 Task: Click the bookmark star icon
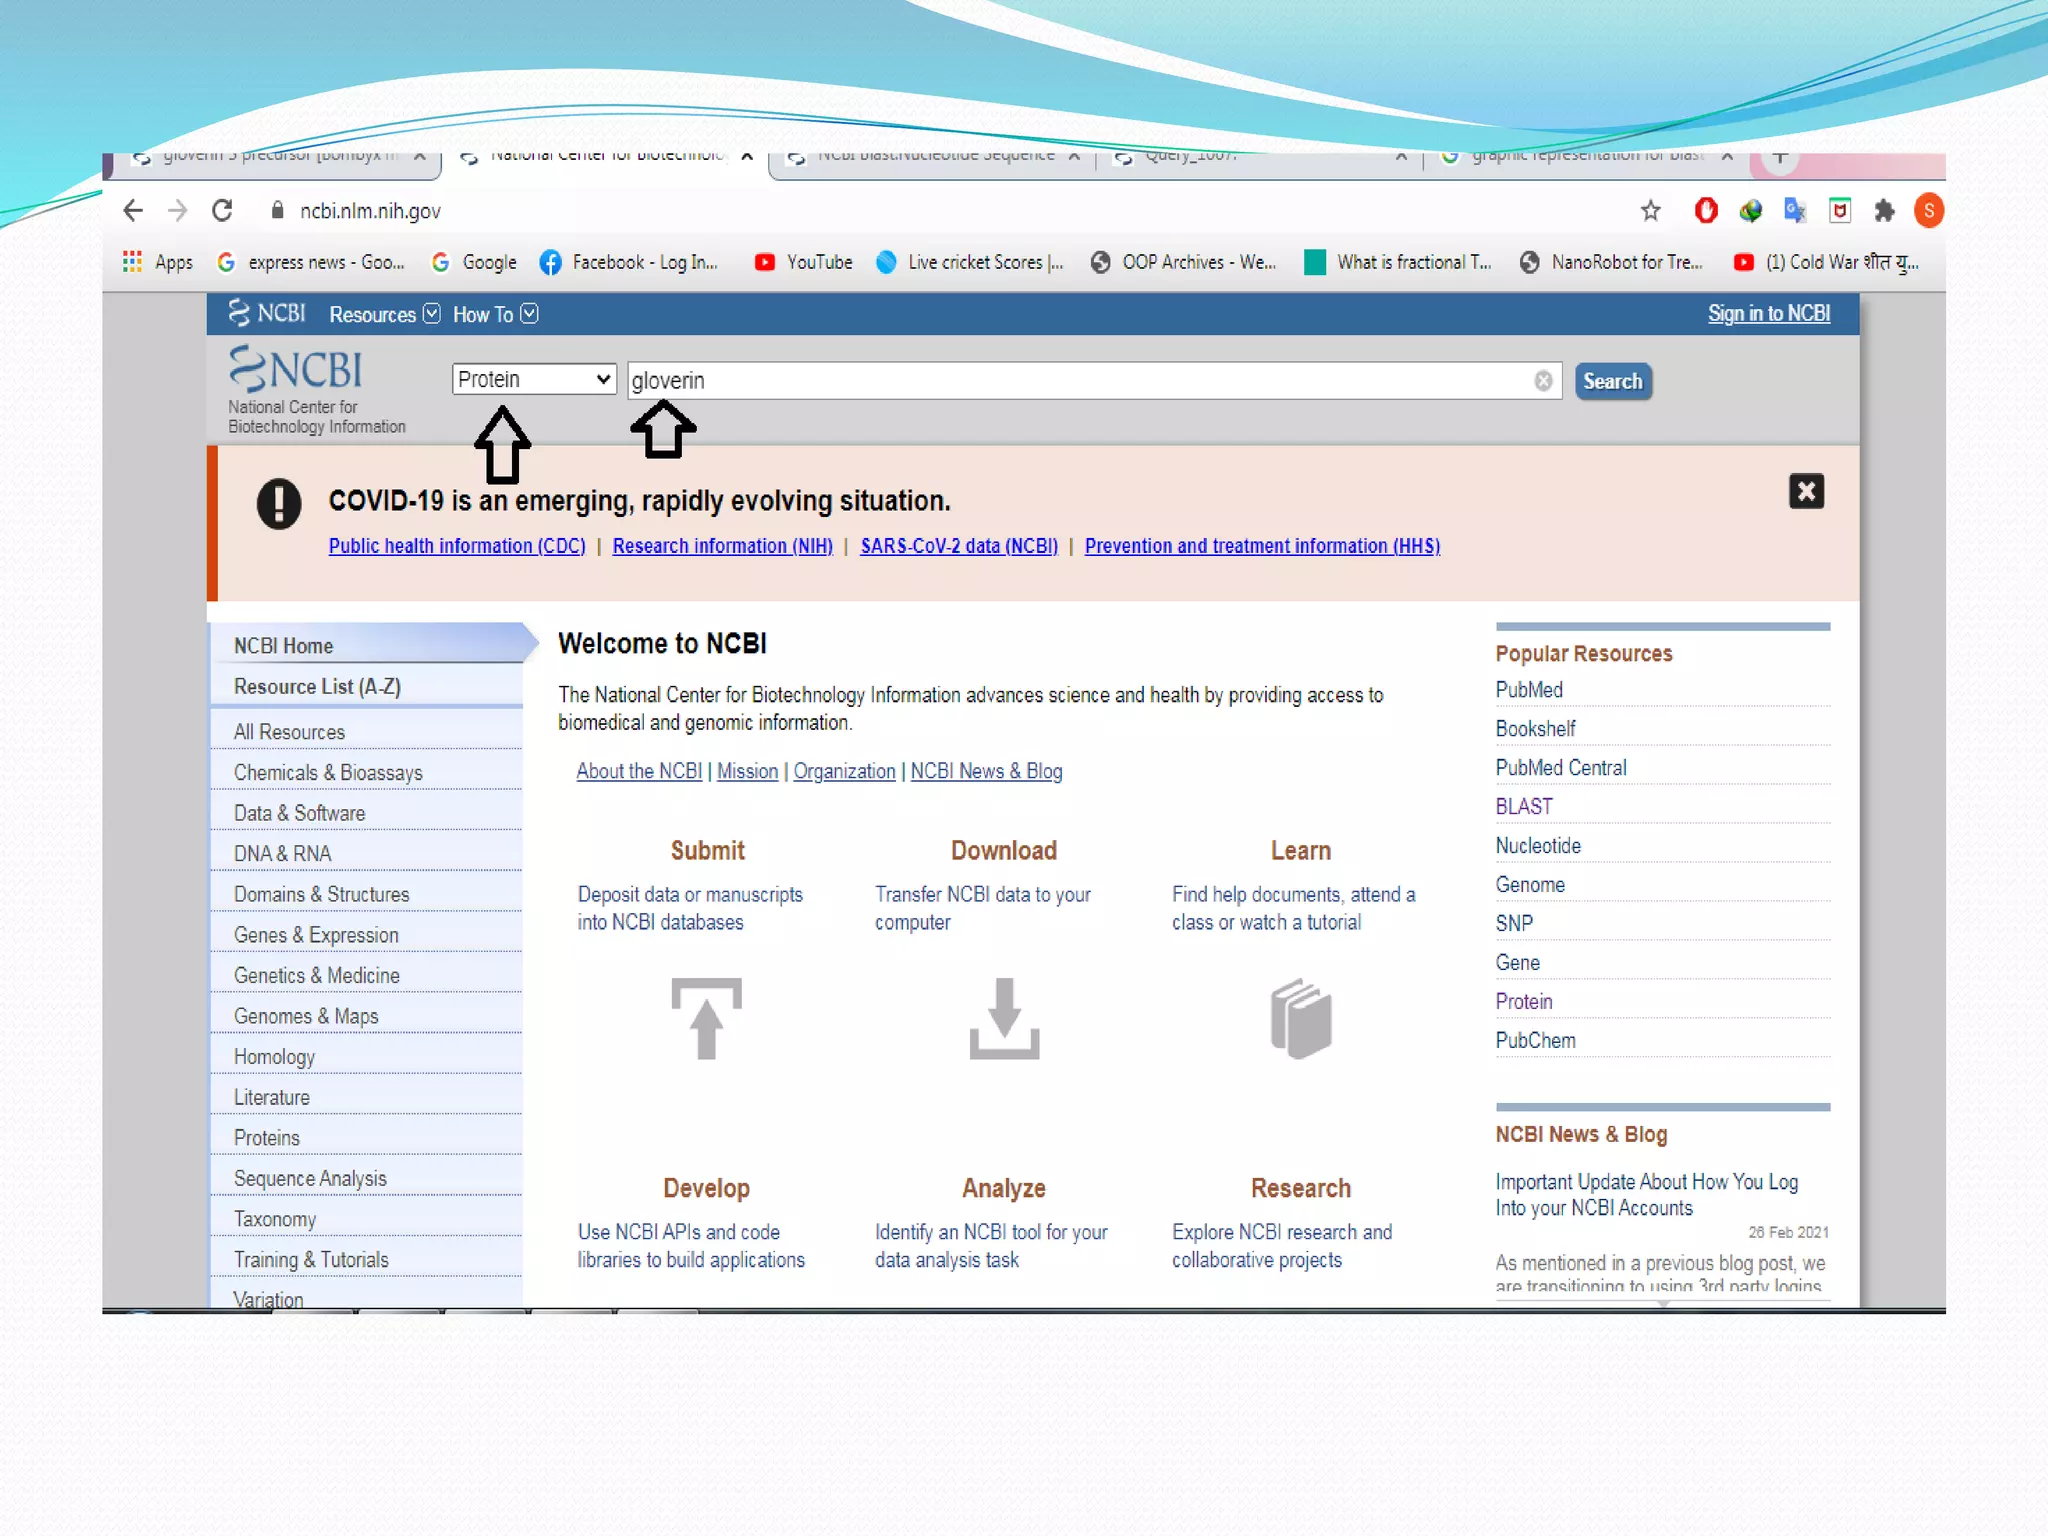click(1650, 210)
